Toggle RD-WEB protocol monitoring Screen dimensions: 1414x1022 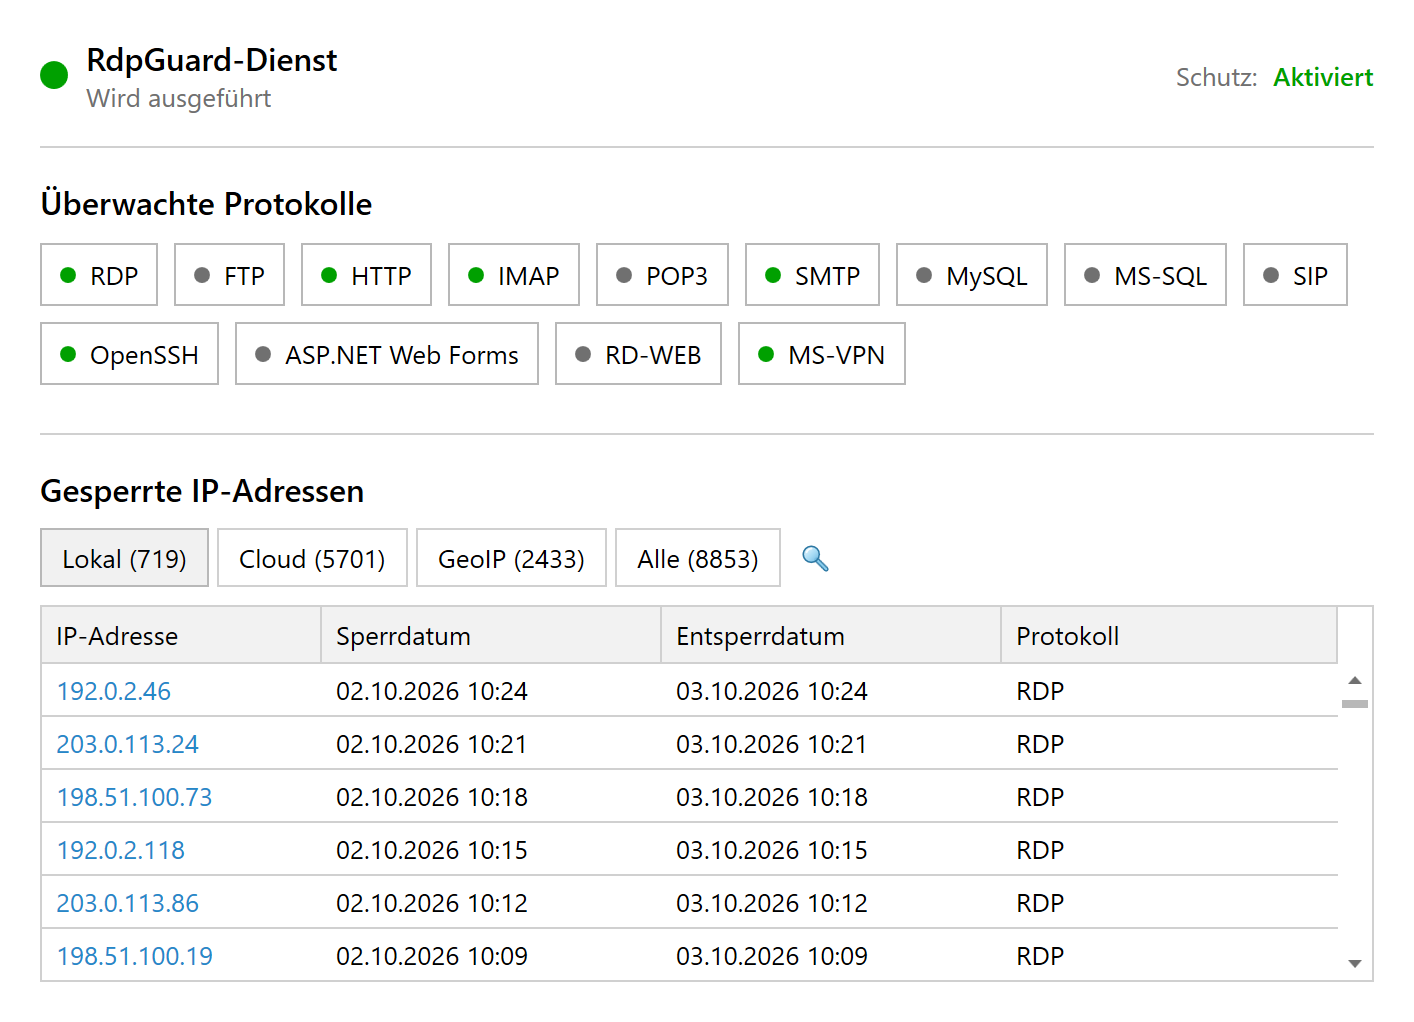(638, 354)
